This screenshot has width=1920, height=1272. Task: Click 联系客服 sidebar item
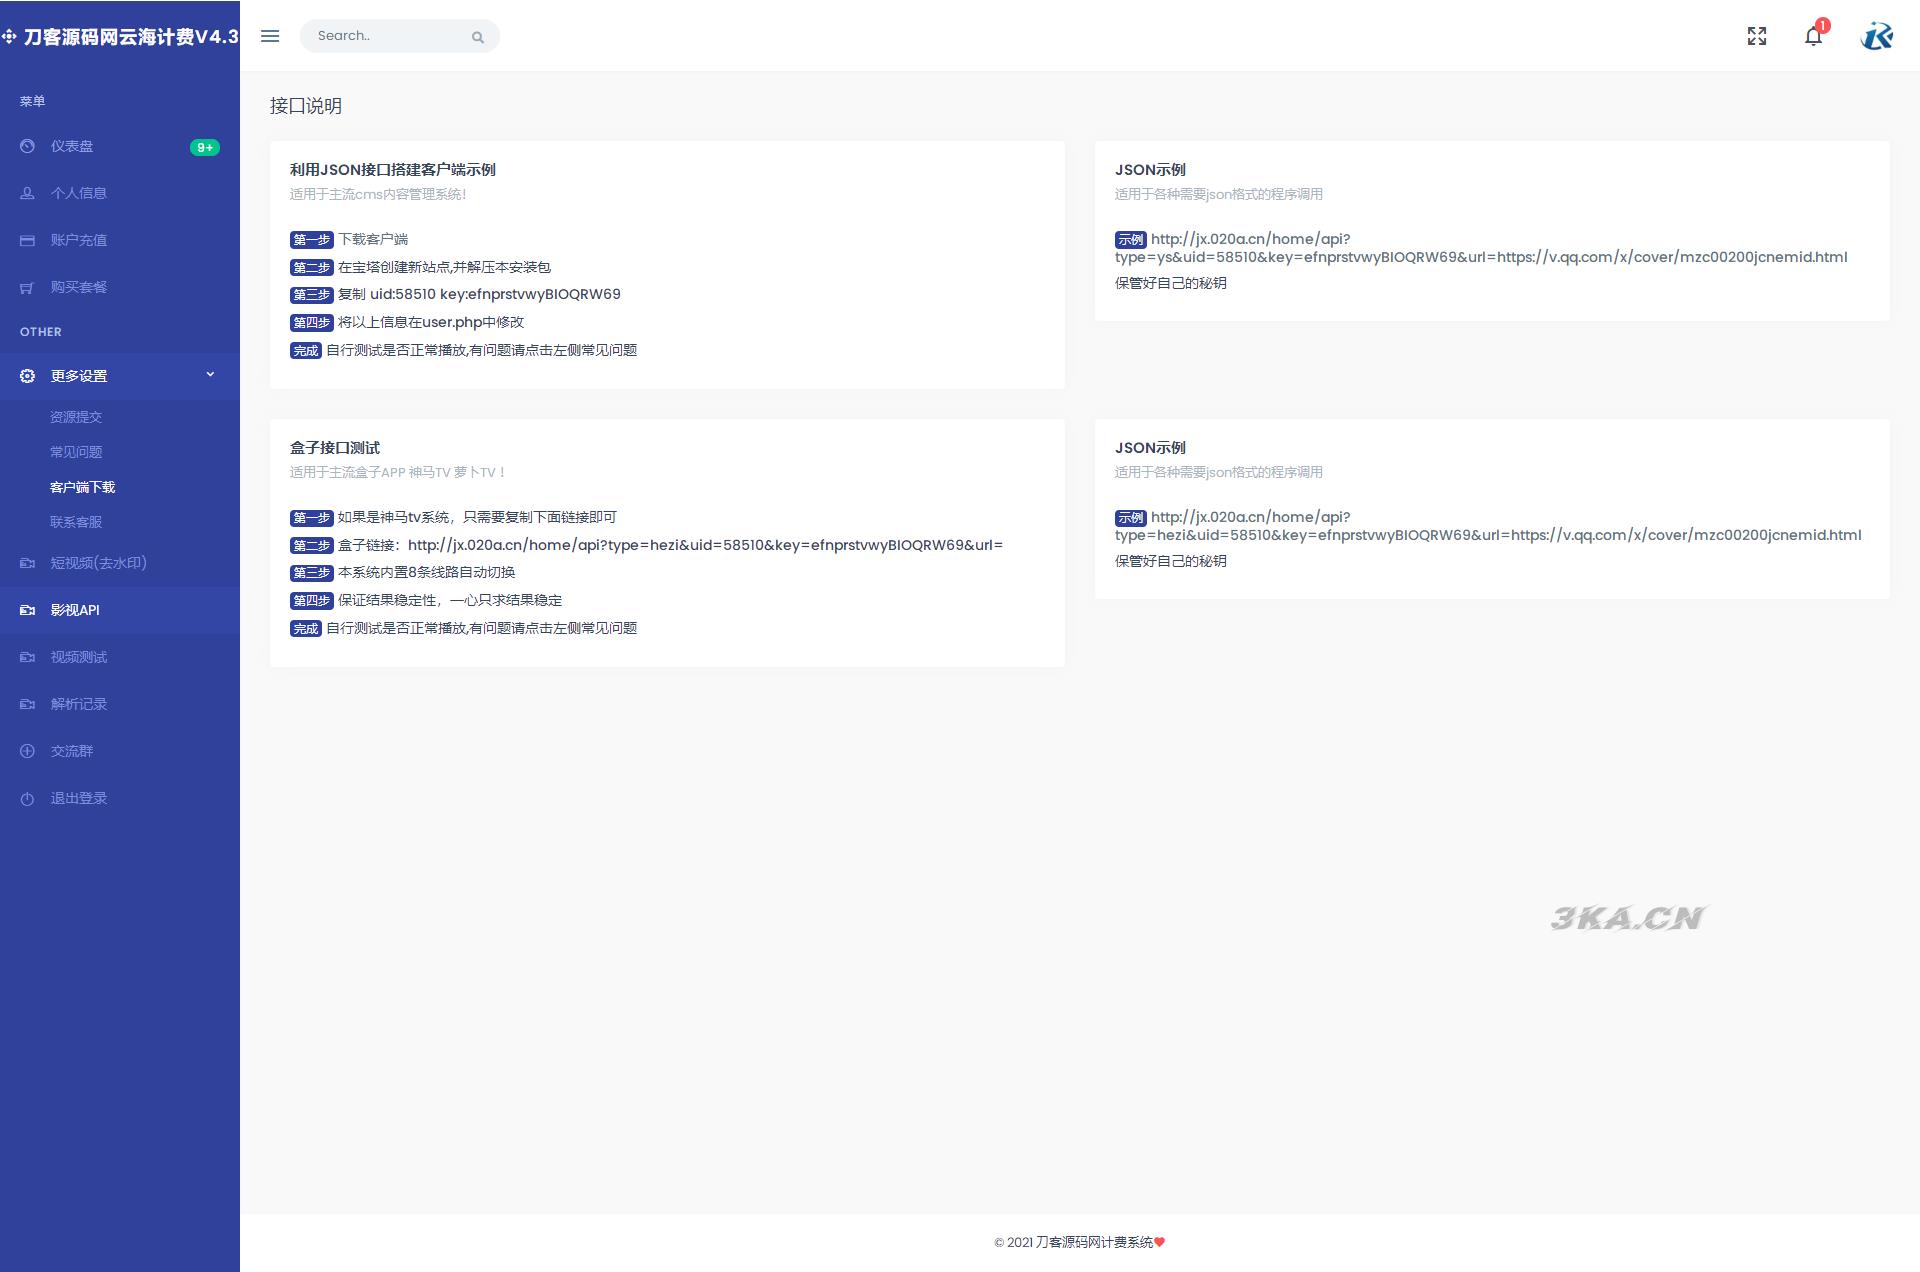point(79,521)
